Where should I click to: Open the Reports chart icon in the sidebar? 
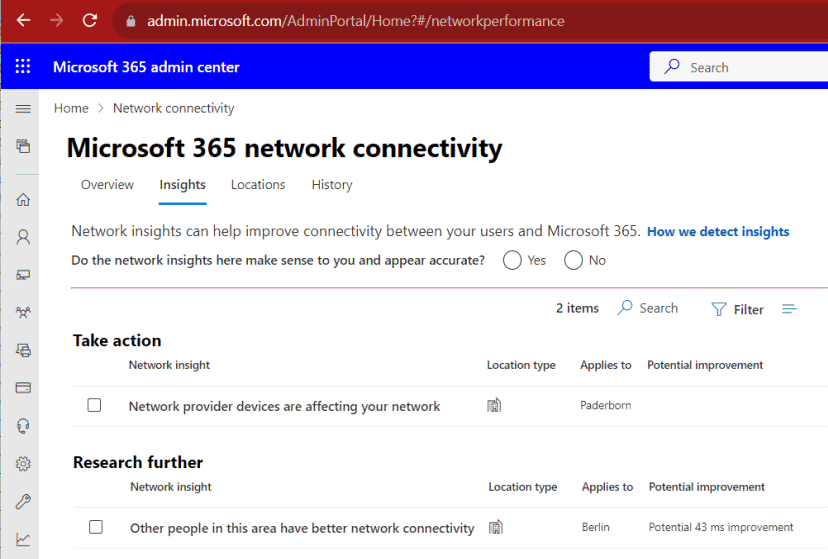tap(23, 539)
